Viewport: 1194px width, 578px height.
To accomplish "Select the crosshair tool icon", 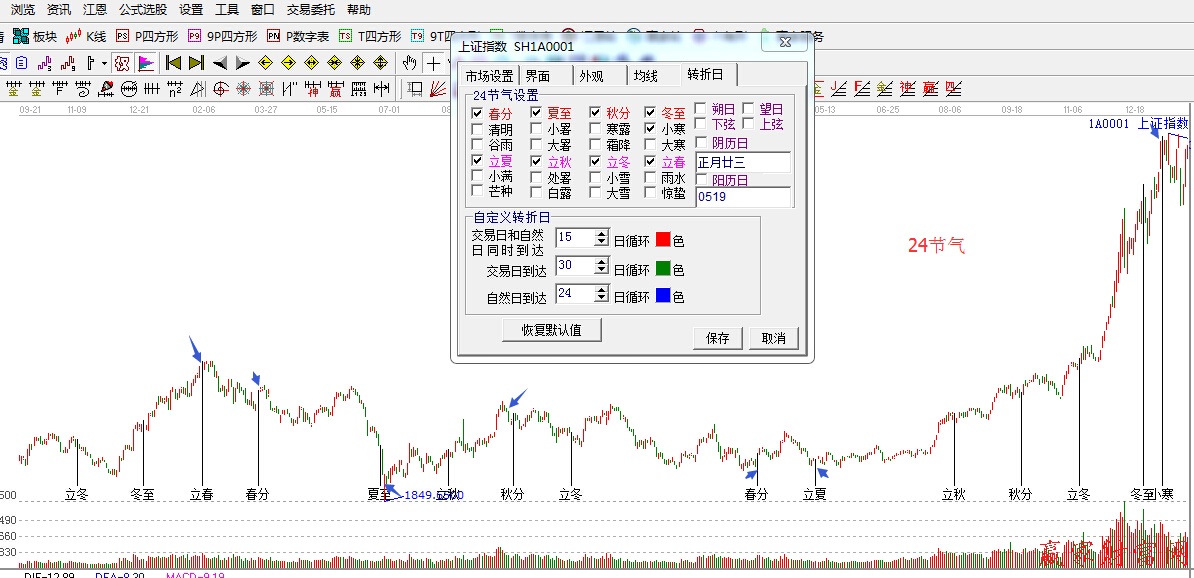I will tap(434, 63).
